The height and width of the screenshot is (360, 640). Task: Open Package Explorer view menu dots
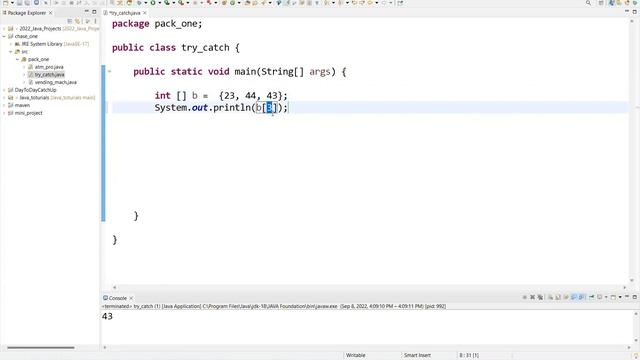95,21
